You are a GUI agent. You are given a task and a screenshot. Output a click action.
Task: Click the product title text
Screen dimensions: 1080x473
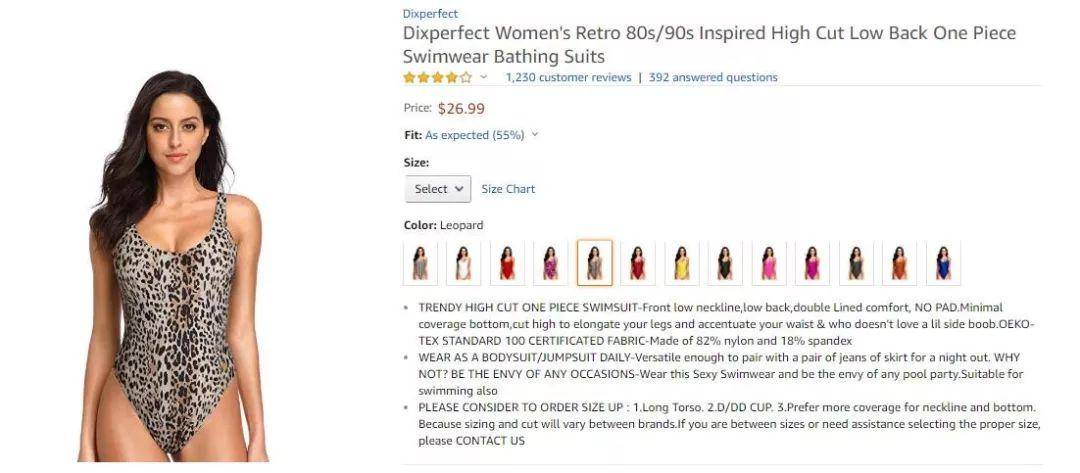[708, 44]
